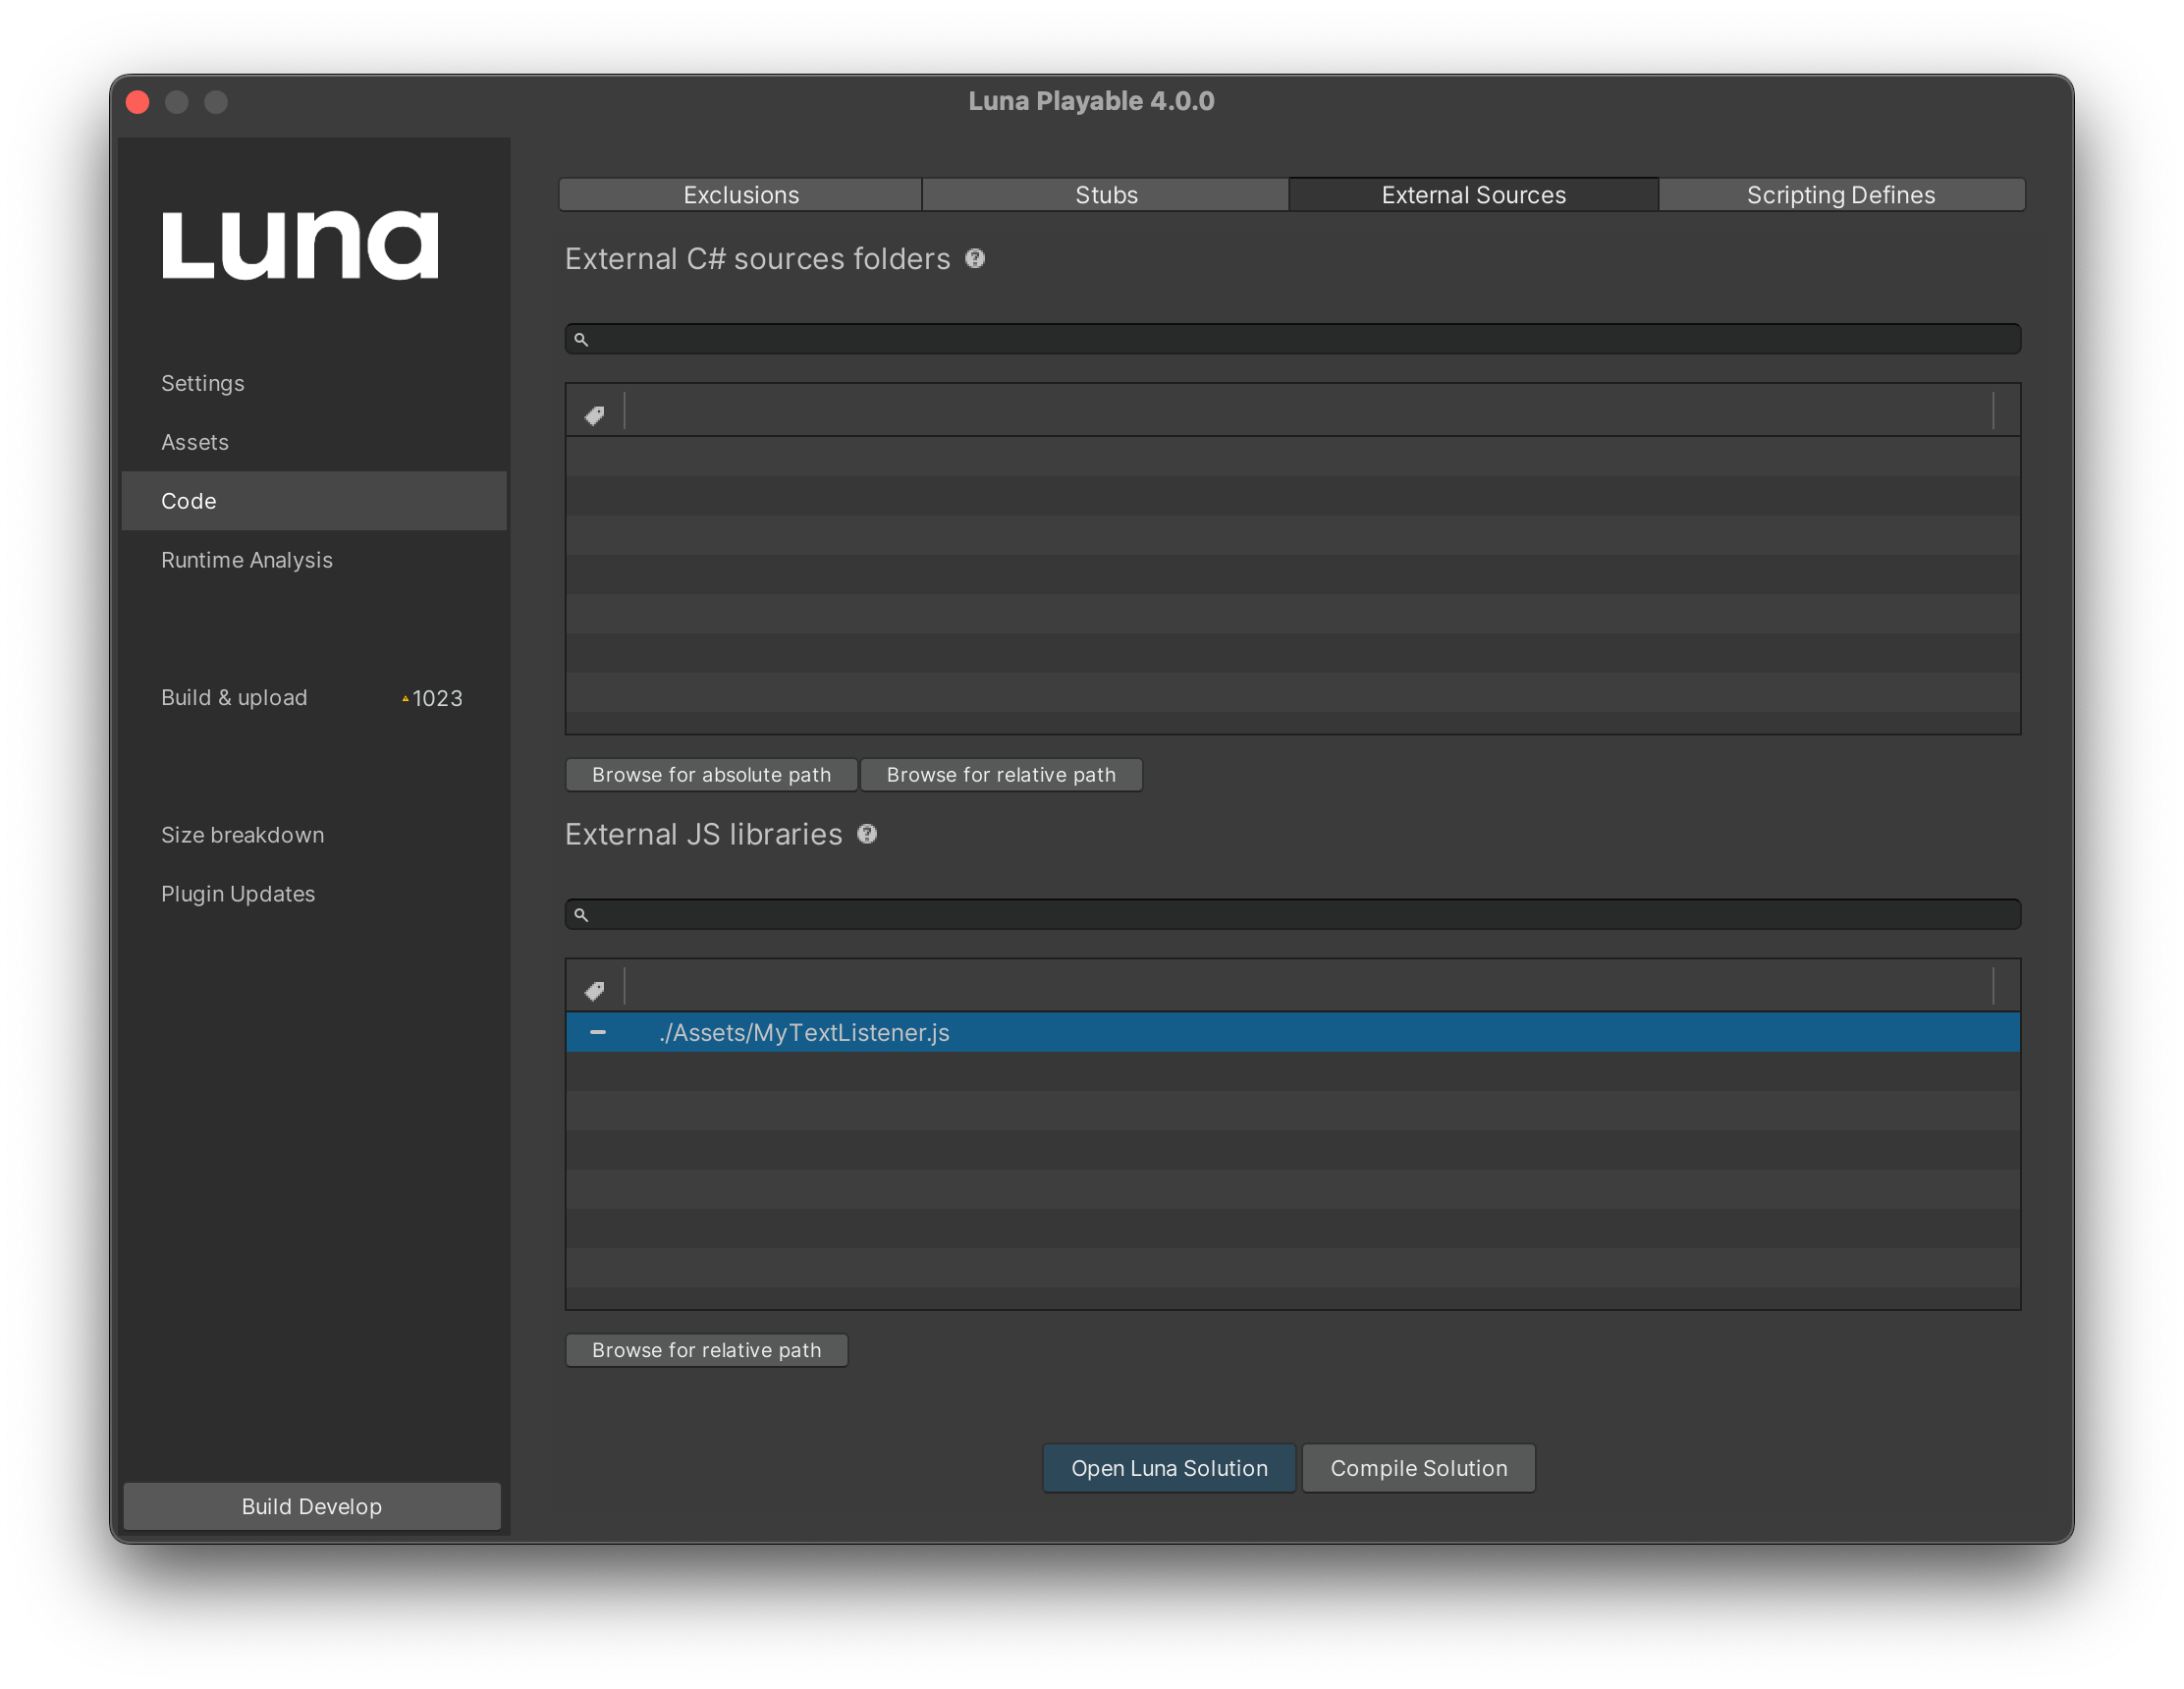2184x1689 pixels.
Task: Switch to the Exclusions tab
Action: [x=741, y=195]
